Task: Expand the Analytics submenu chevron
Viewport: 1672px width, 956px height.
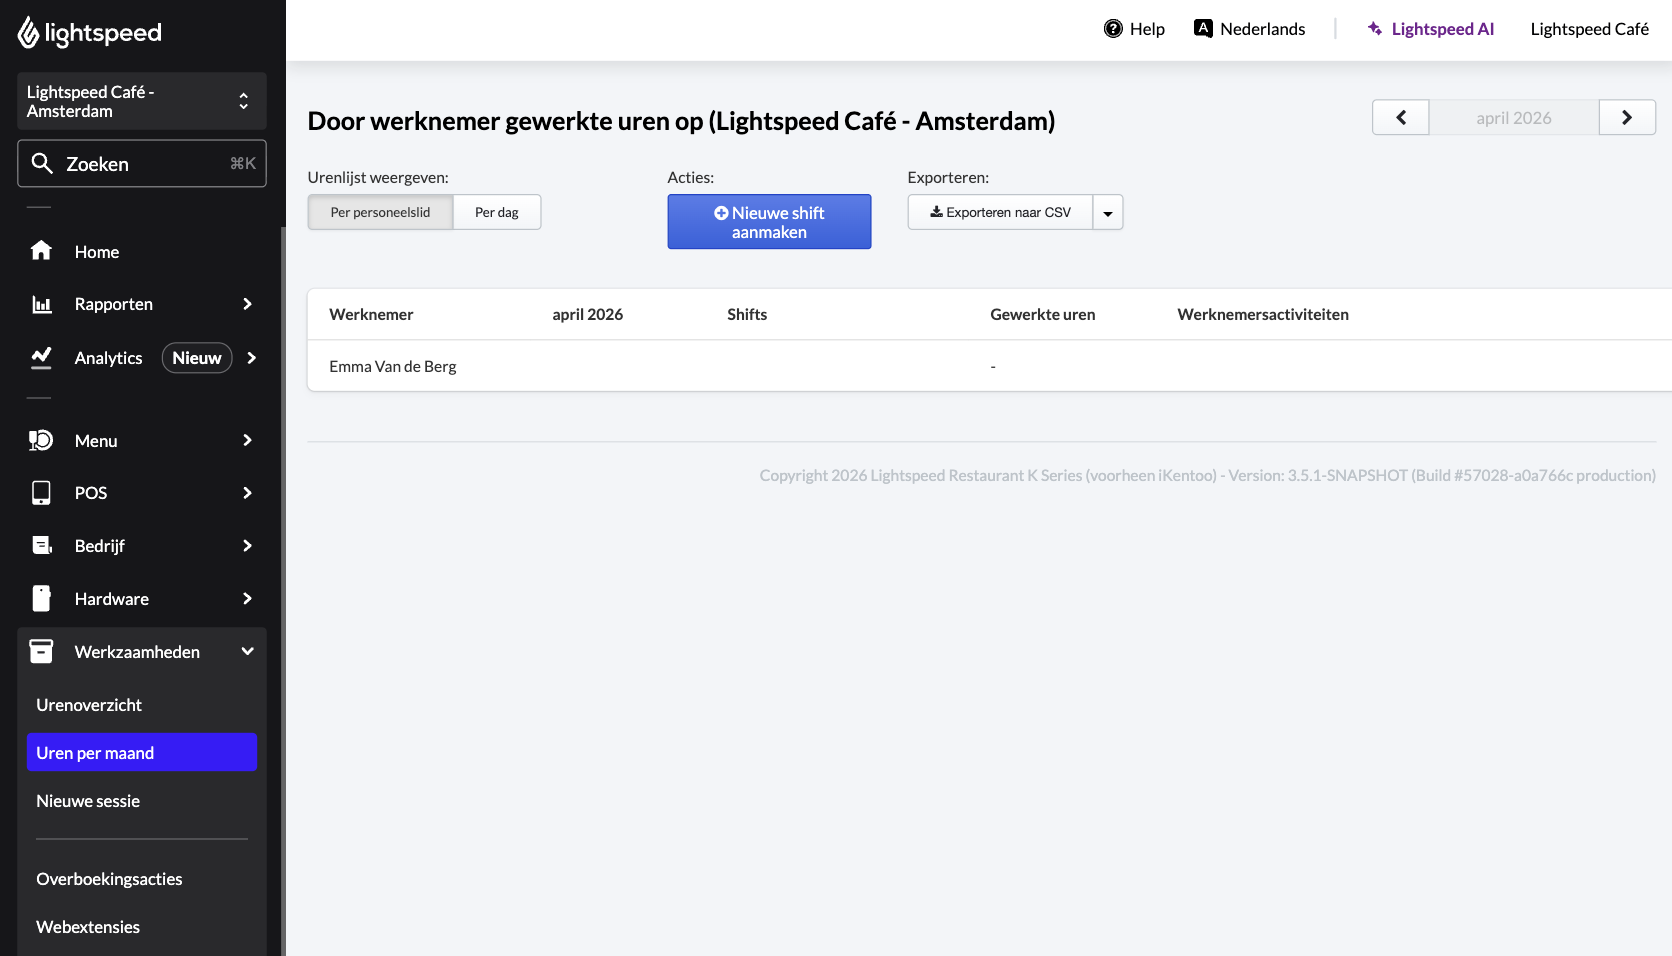Action: 251,358
